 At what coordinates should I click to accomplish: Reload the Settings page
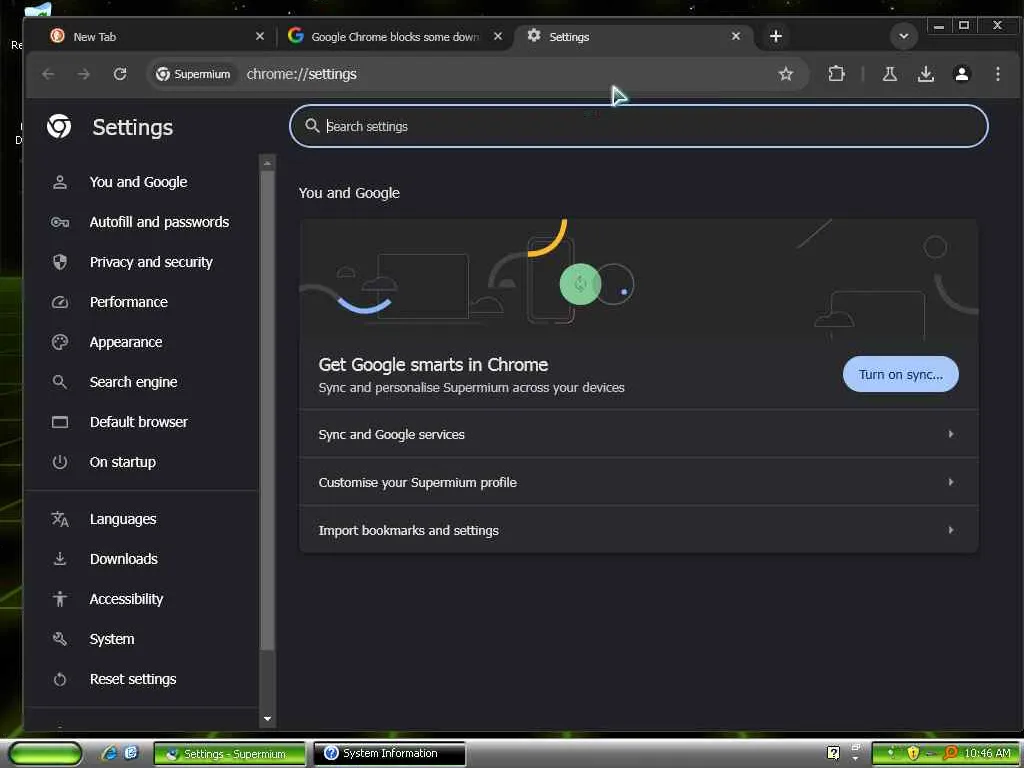click(x=120, y=74)
